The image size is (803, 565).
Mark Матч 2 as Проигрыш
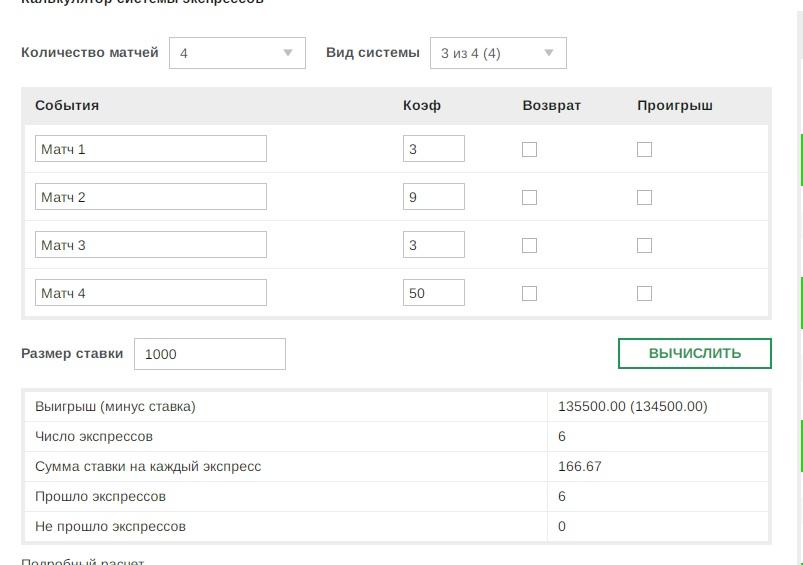point(644,197)
